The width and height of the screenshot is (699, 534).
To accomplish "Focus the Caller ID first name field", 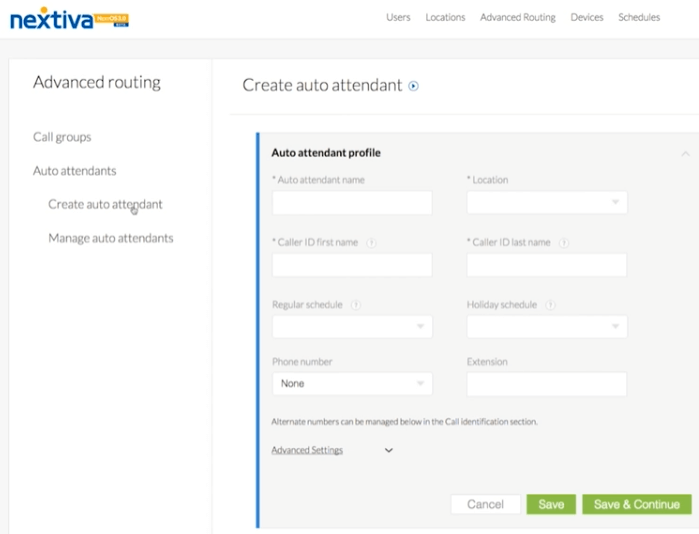I will click(352, 265).
